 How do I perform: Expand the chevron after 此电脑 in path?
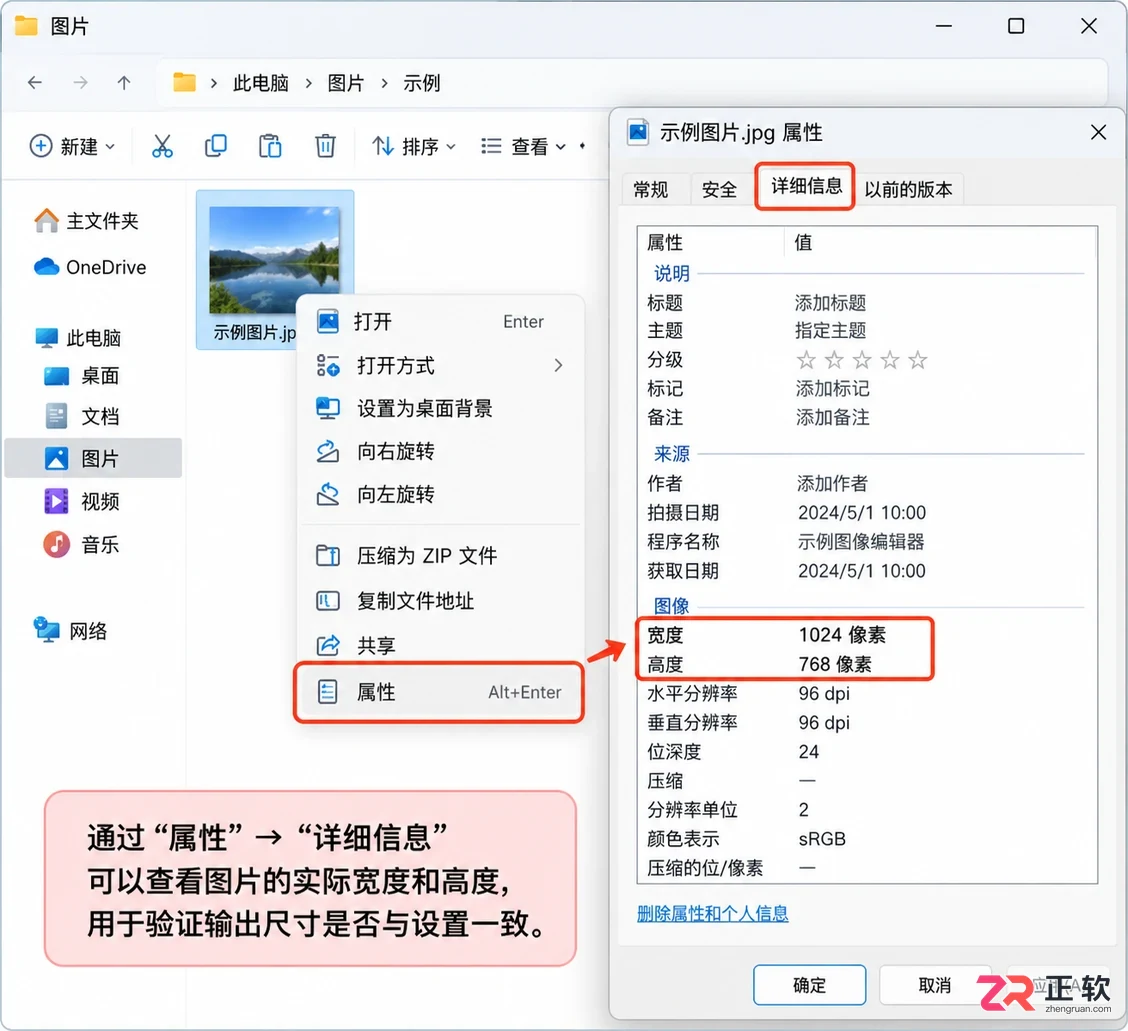pyautogui.click(x=309, y=83)
